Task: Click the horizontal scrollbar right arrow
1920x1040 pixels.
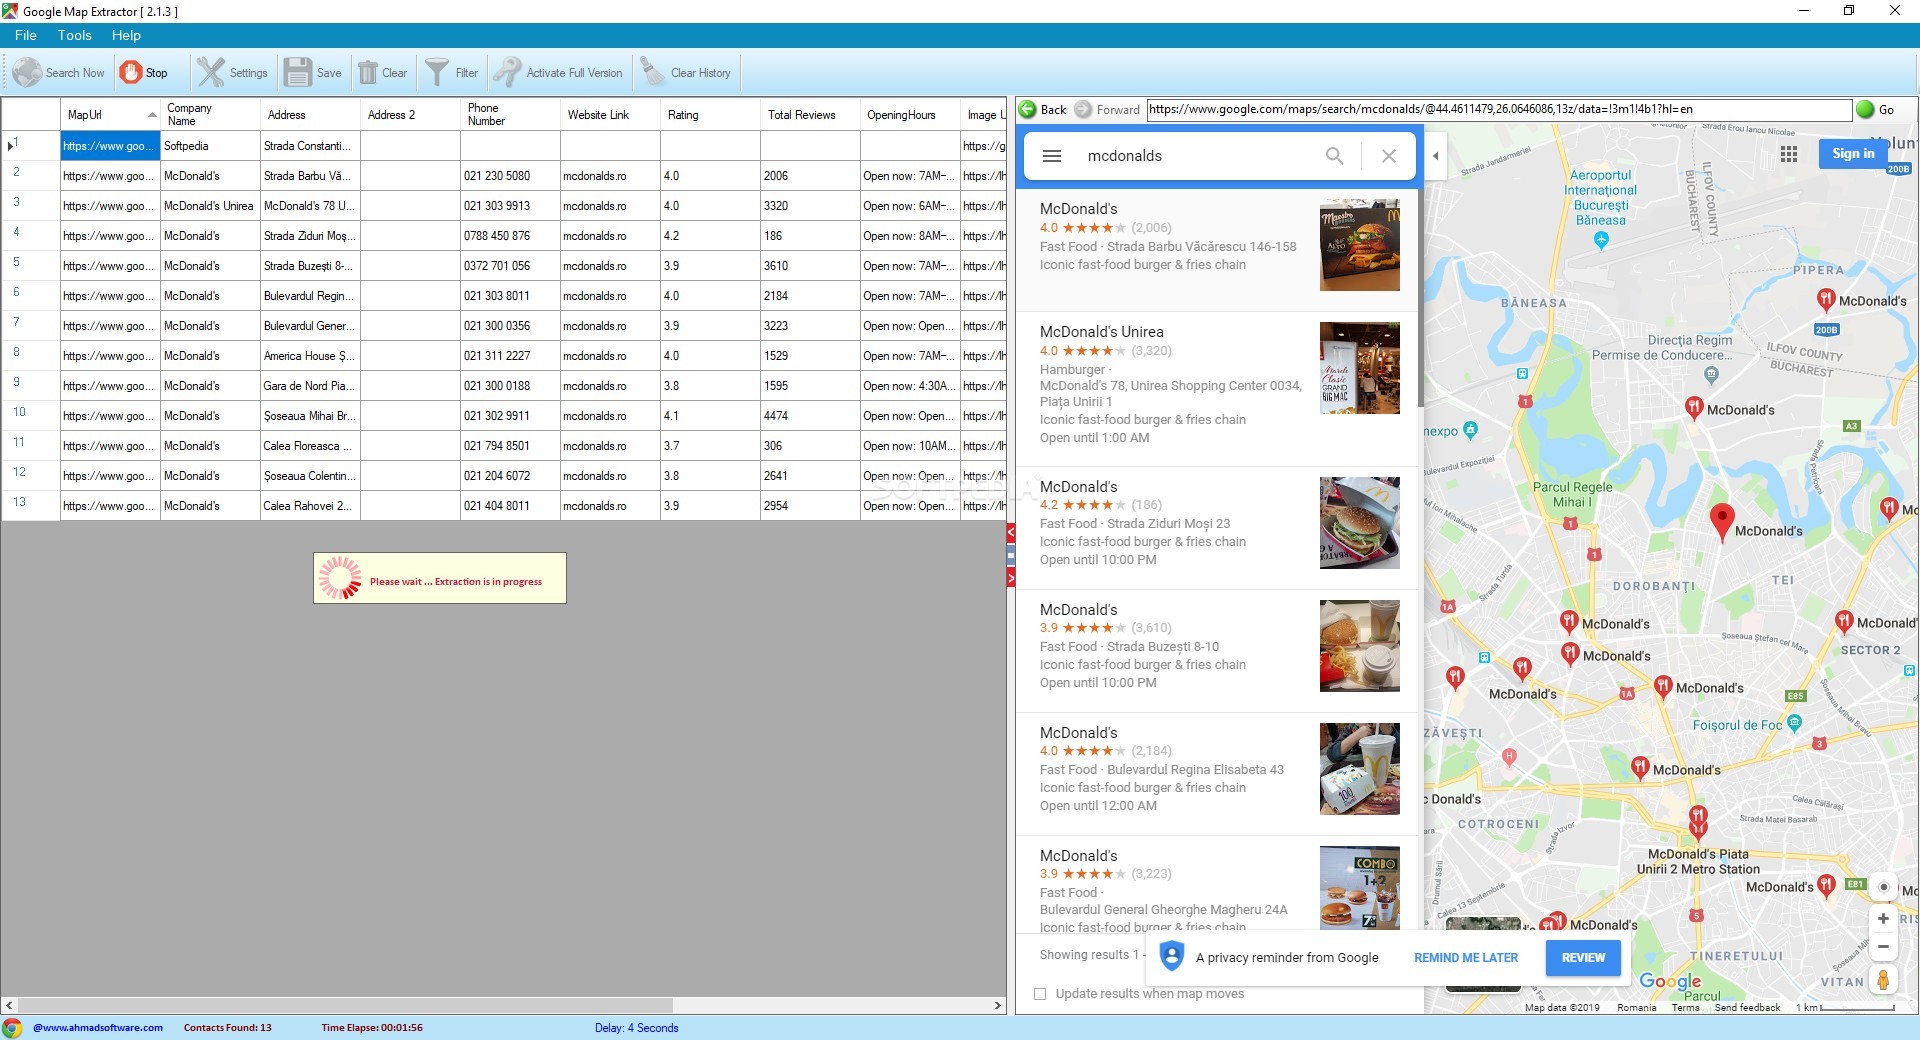Action: [x=997, y=1005]
